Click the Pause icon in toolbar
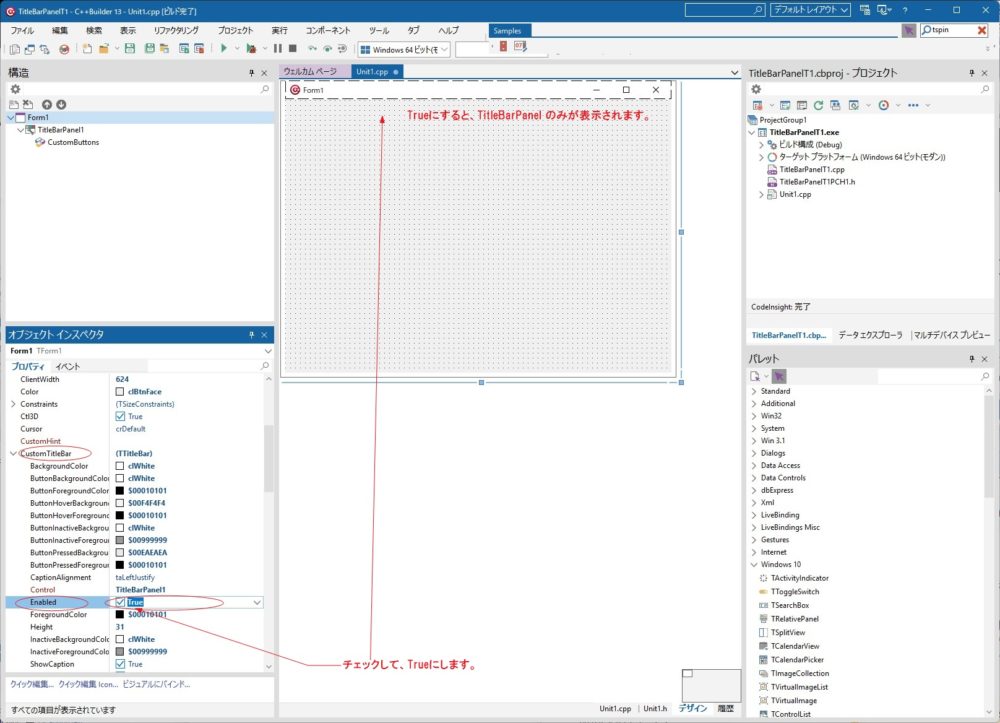The width and height of the screenshot is (1000, 723). (x=278, y=48)
